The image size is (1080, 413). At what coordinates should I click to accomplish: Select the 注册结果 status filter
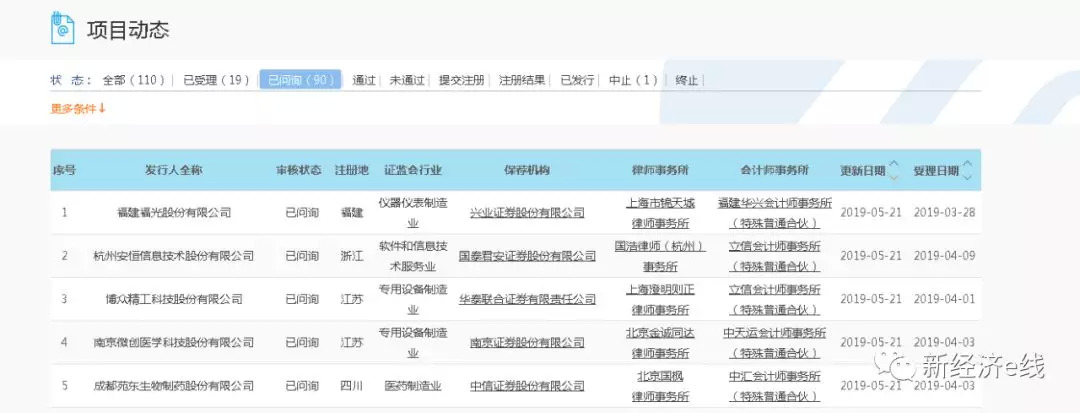point(522,80)
